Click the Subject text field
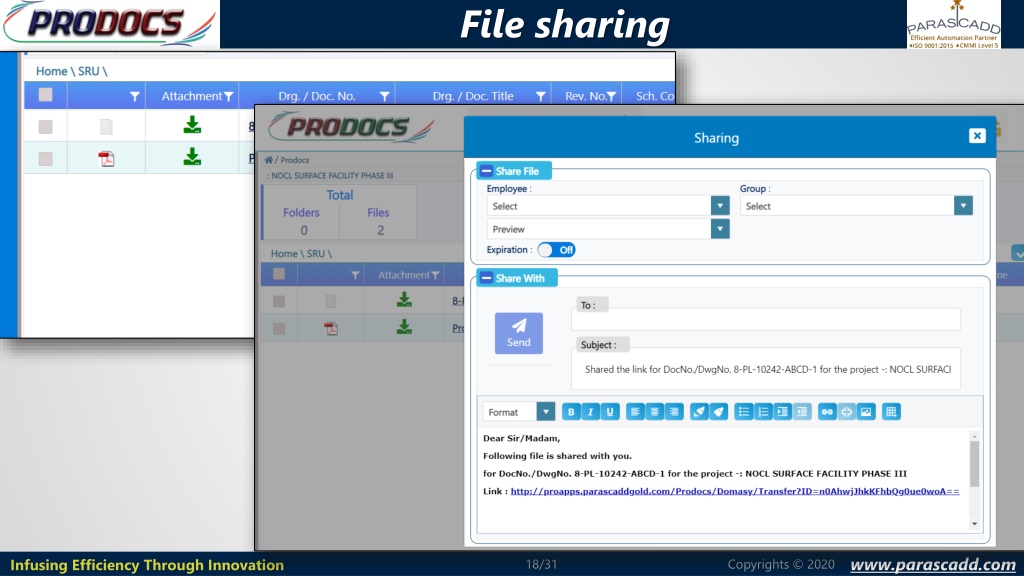This screenshot has height=576, width=1024. click(x=765, y=369)
